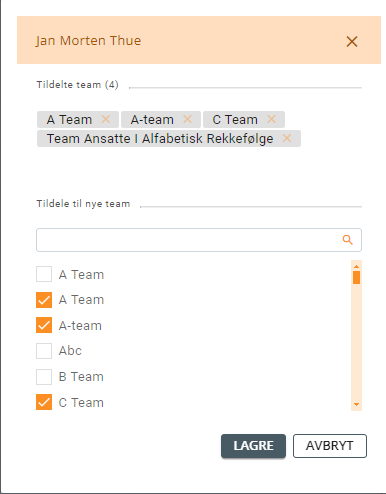Uncheck the C Team checkbox
The height and width of the screenshot is (494, 386).
point(44,402)
